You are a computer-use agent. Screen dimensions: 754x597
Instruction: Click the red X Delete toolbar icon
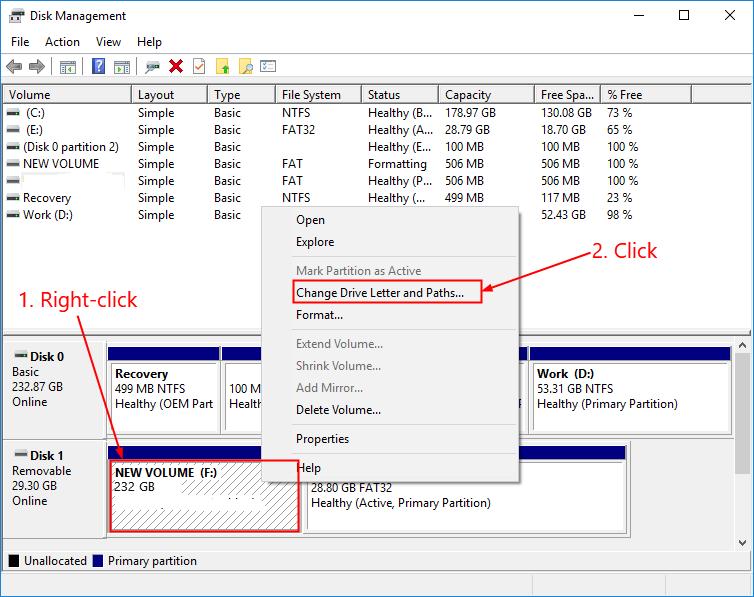(176, 66)
